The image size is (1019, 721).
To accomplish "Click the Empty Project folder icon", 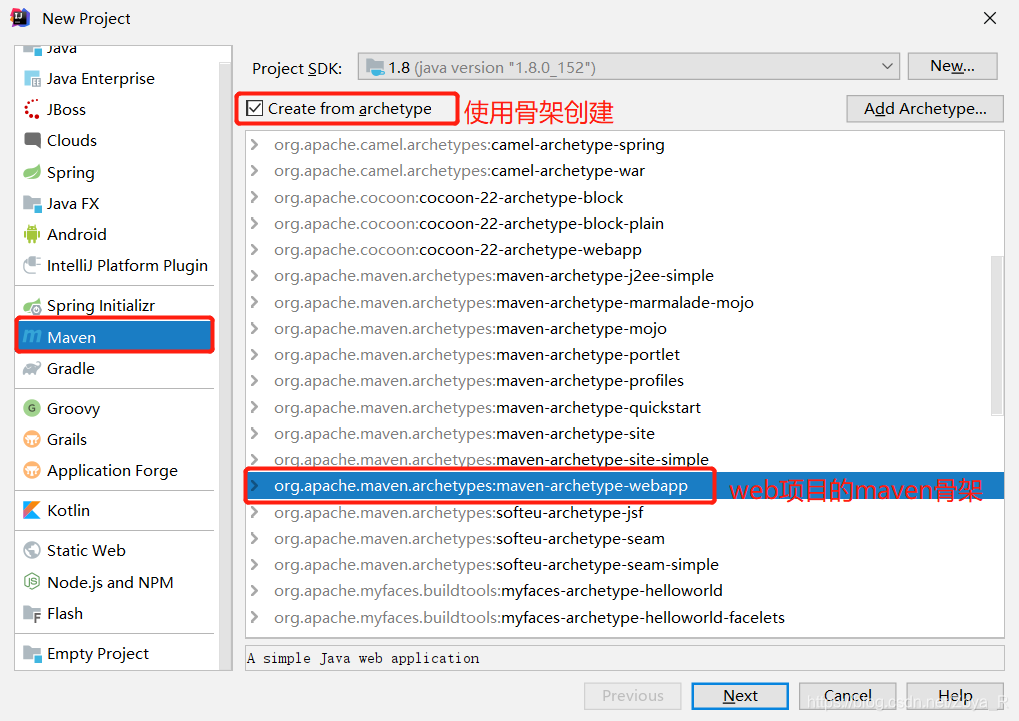I will coord(32,653).
